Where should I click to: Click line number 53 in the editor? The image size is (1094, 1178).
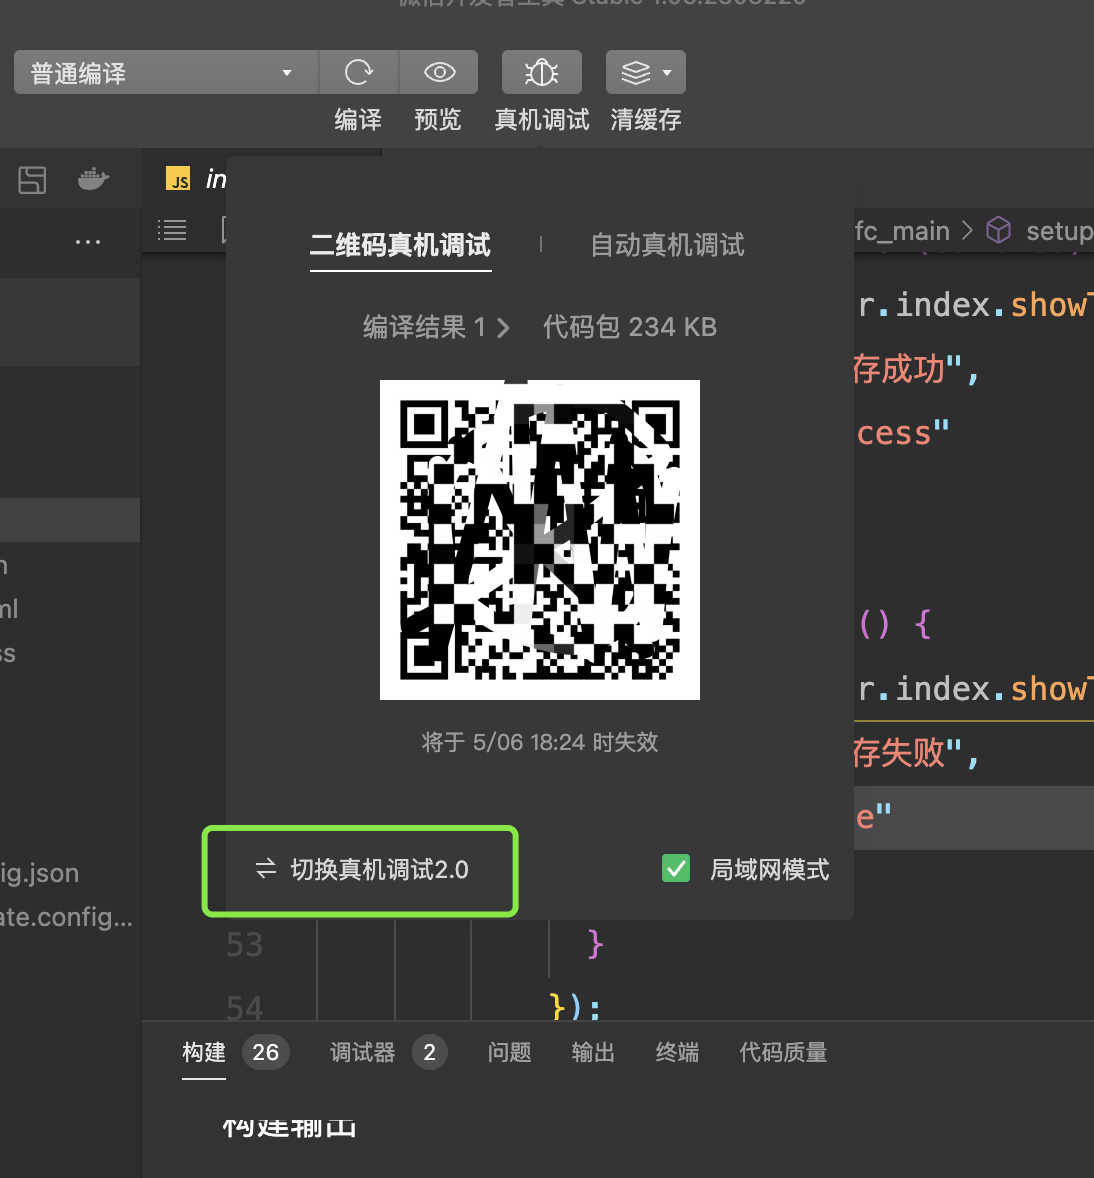click(x=244, y=944)
